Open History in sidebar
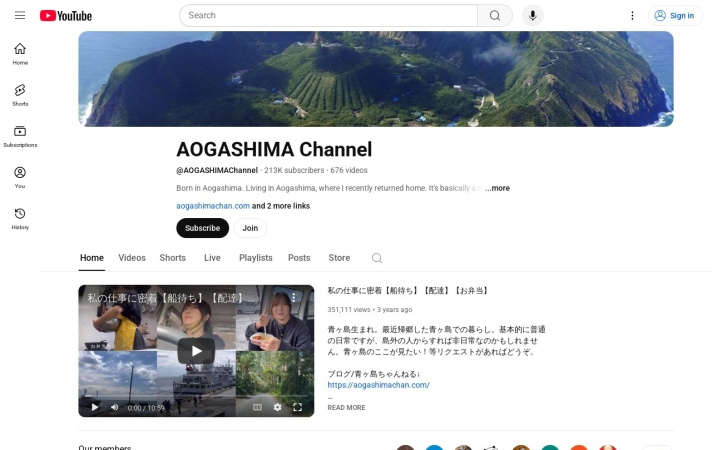Screen dimensions: 712x450 coord(20,218)
